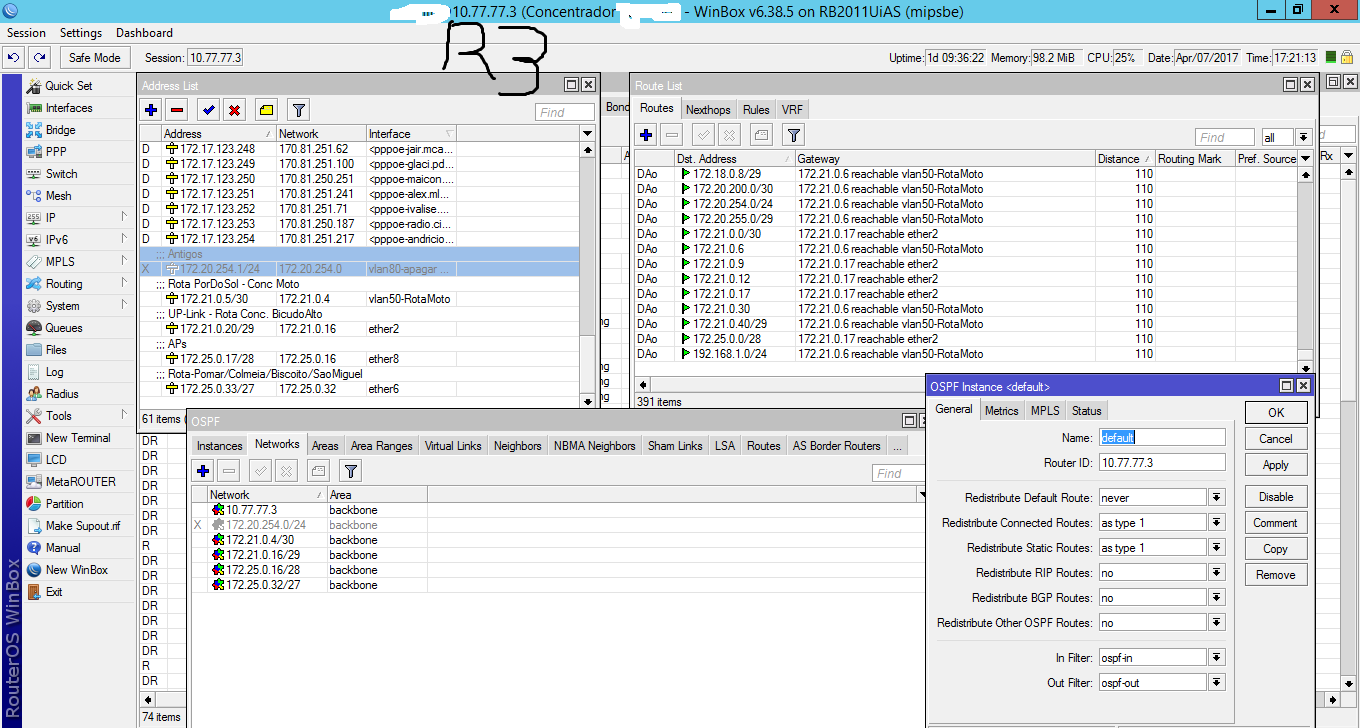Open the filter funnel in Route List
1360x728 pixels.
793,135
